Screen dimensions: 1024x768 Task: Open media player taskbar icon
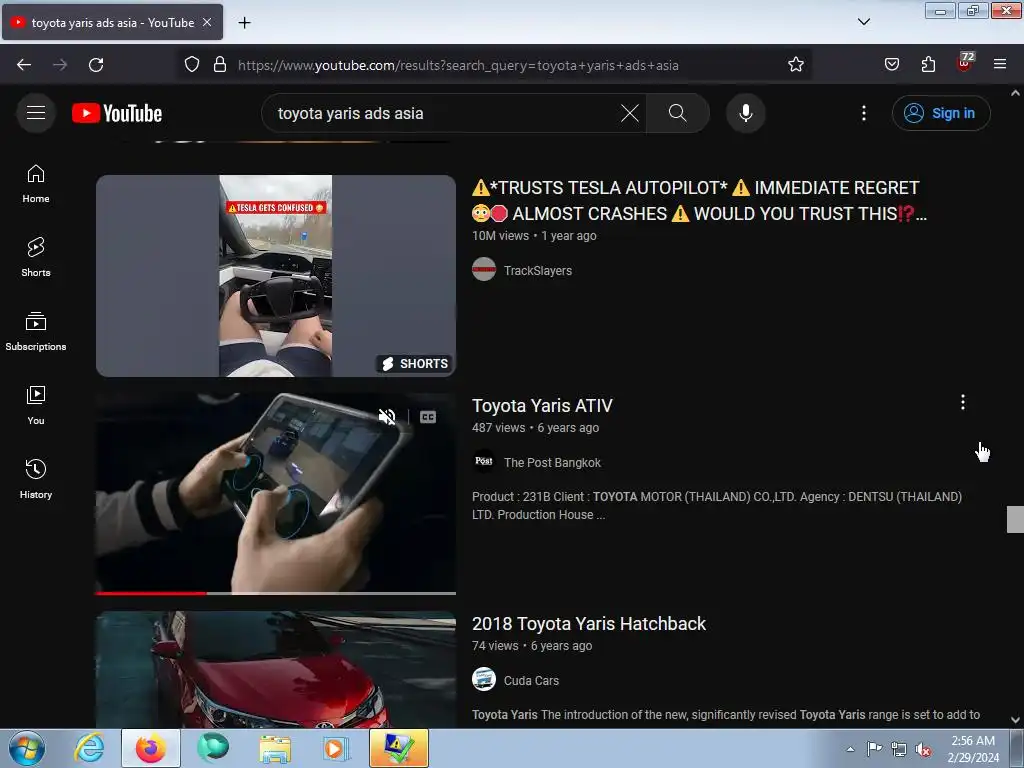(x=336, y=748)
